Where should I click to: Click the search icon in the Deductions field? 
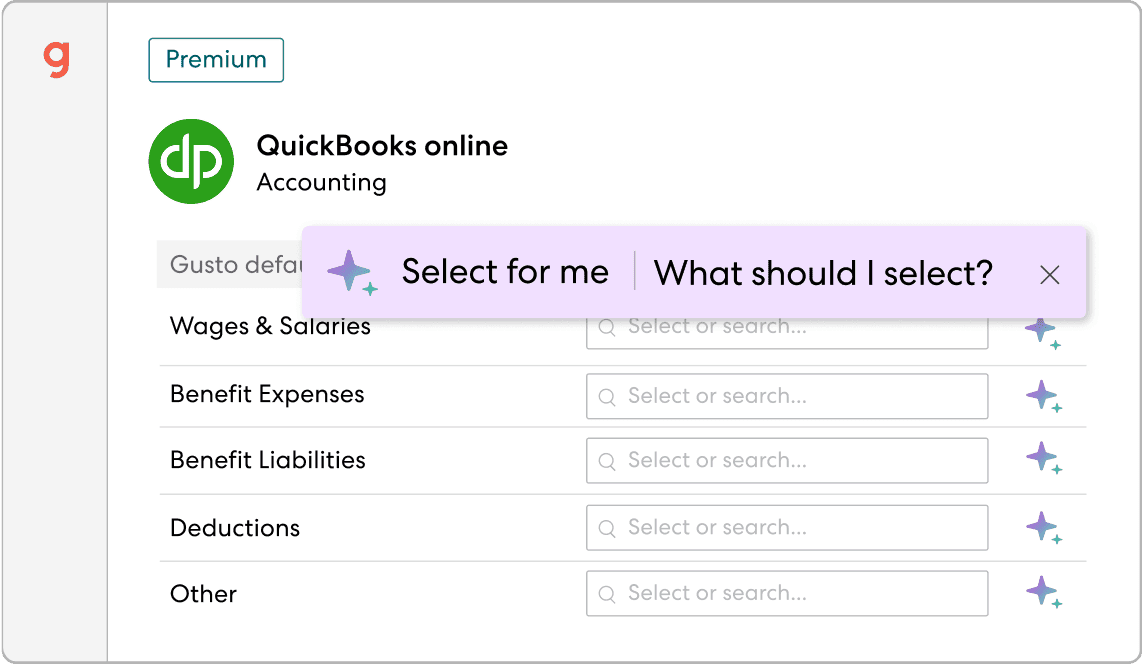pyautogui.click(x=607, y=528)
